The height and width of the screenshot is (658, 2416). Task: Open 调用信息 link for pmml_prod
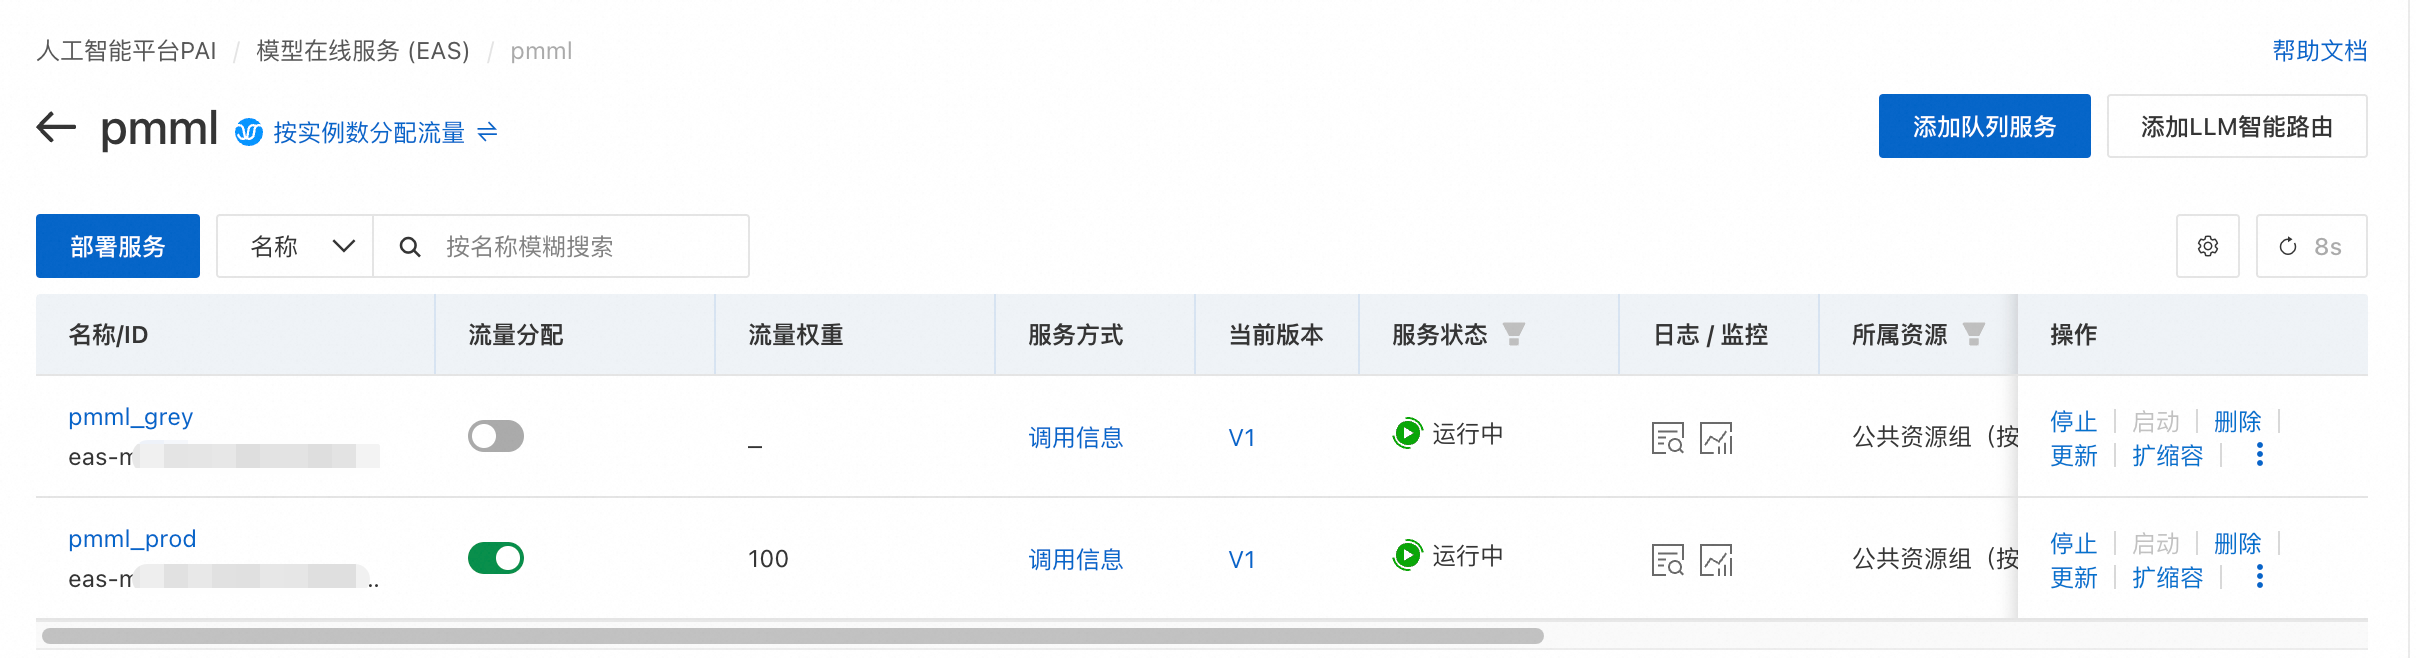[1075, 560]
